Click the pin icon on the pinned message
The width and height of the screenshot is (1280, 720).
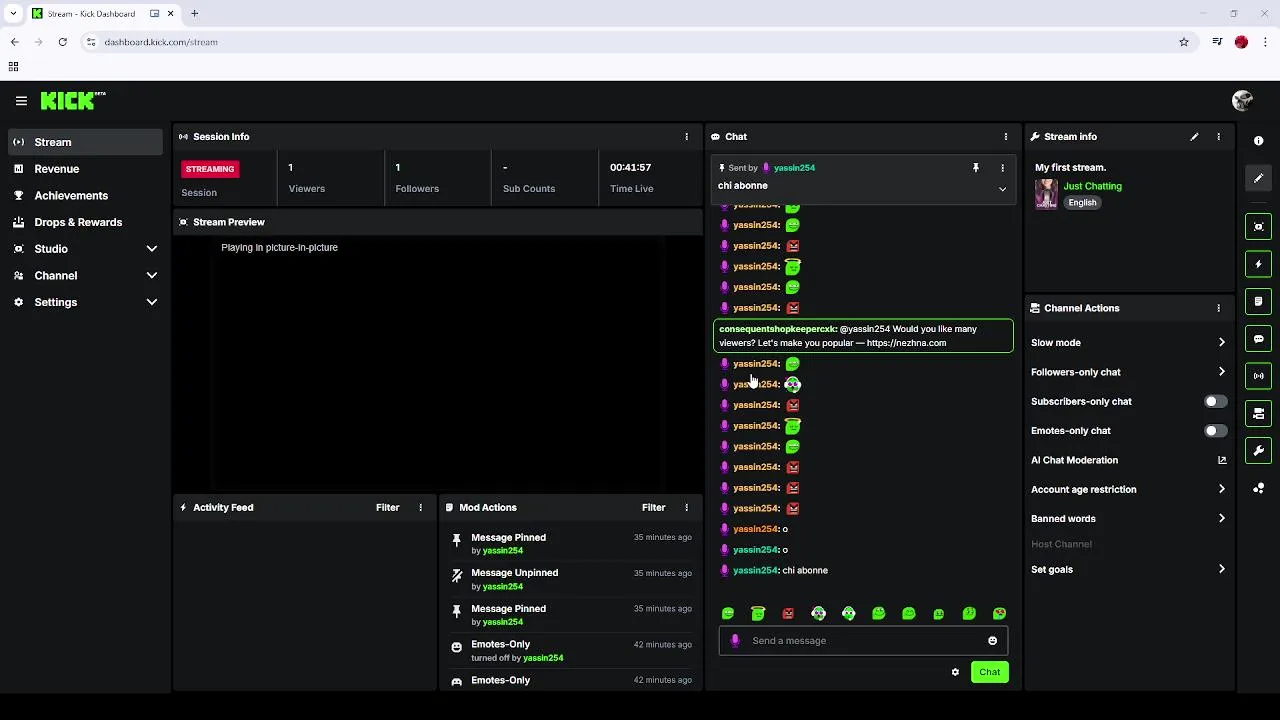point(976,168)
